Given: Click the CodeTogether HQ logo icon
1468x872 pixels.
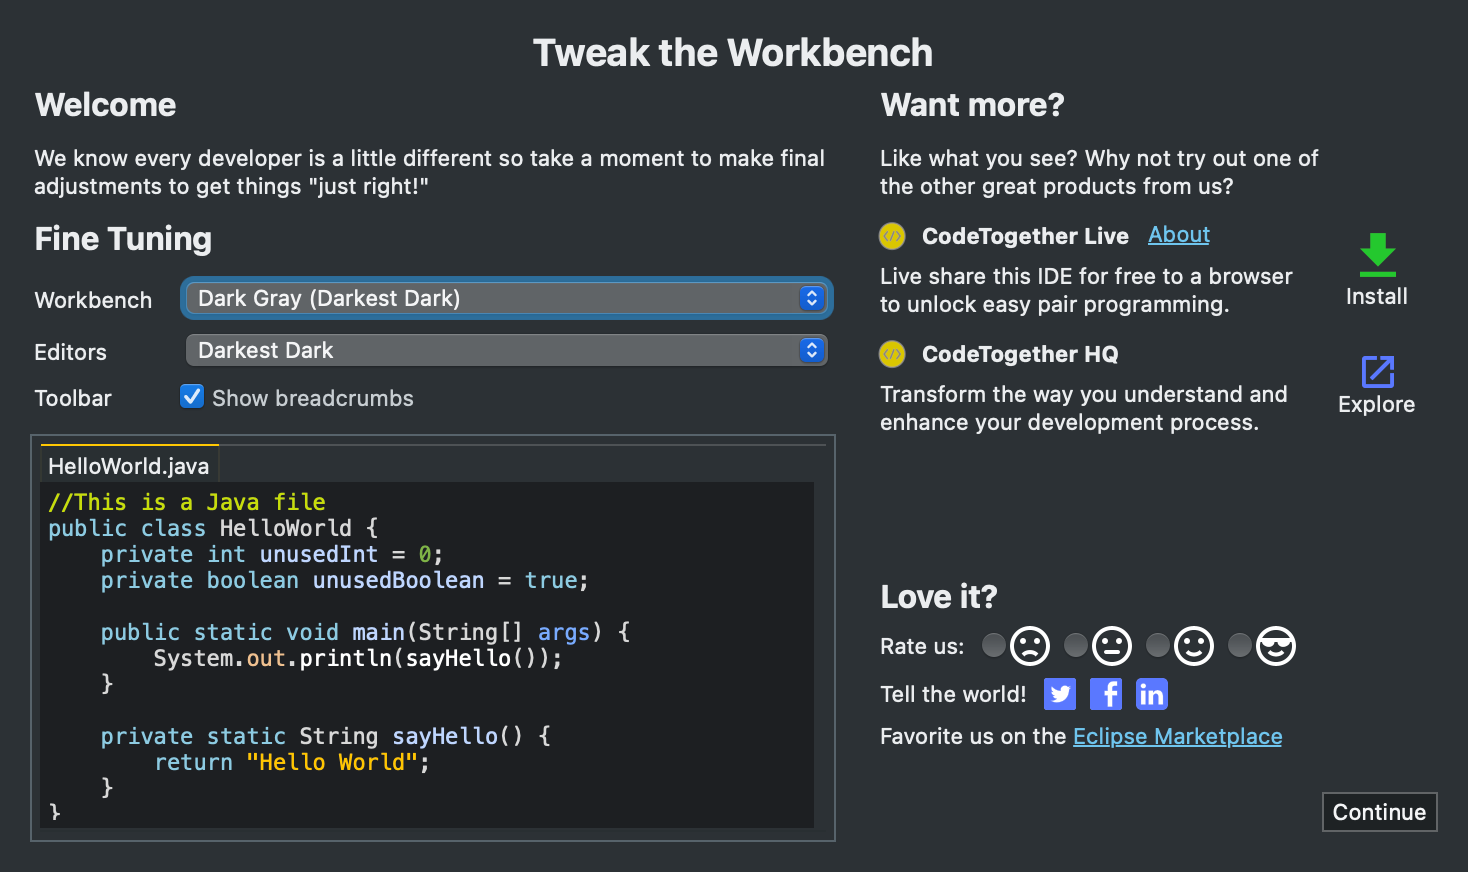Looking at the screenshot, I should 892,354.
